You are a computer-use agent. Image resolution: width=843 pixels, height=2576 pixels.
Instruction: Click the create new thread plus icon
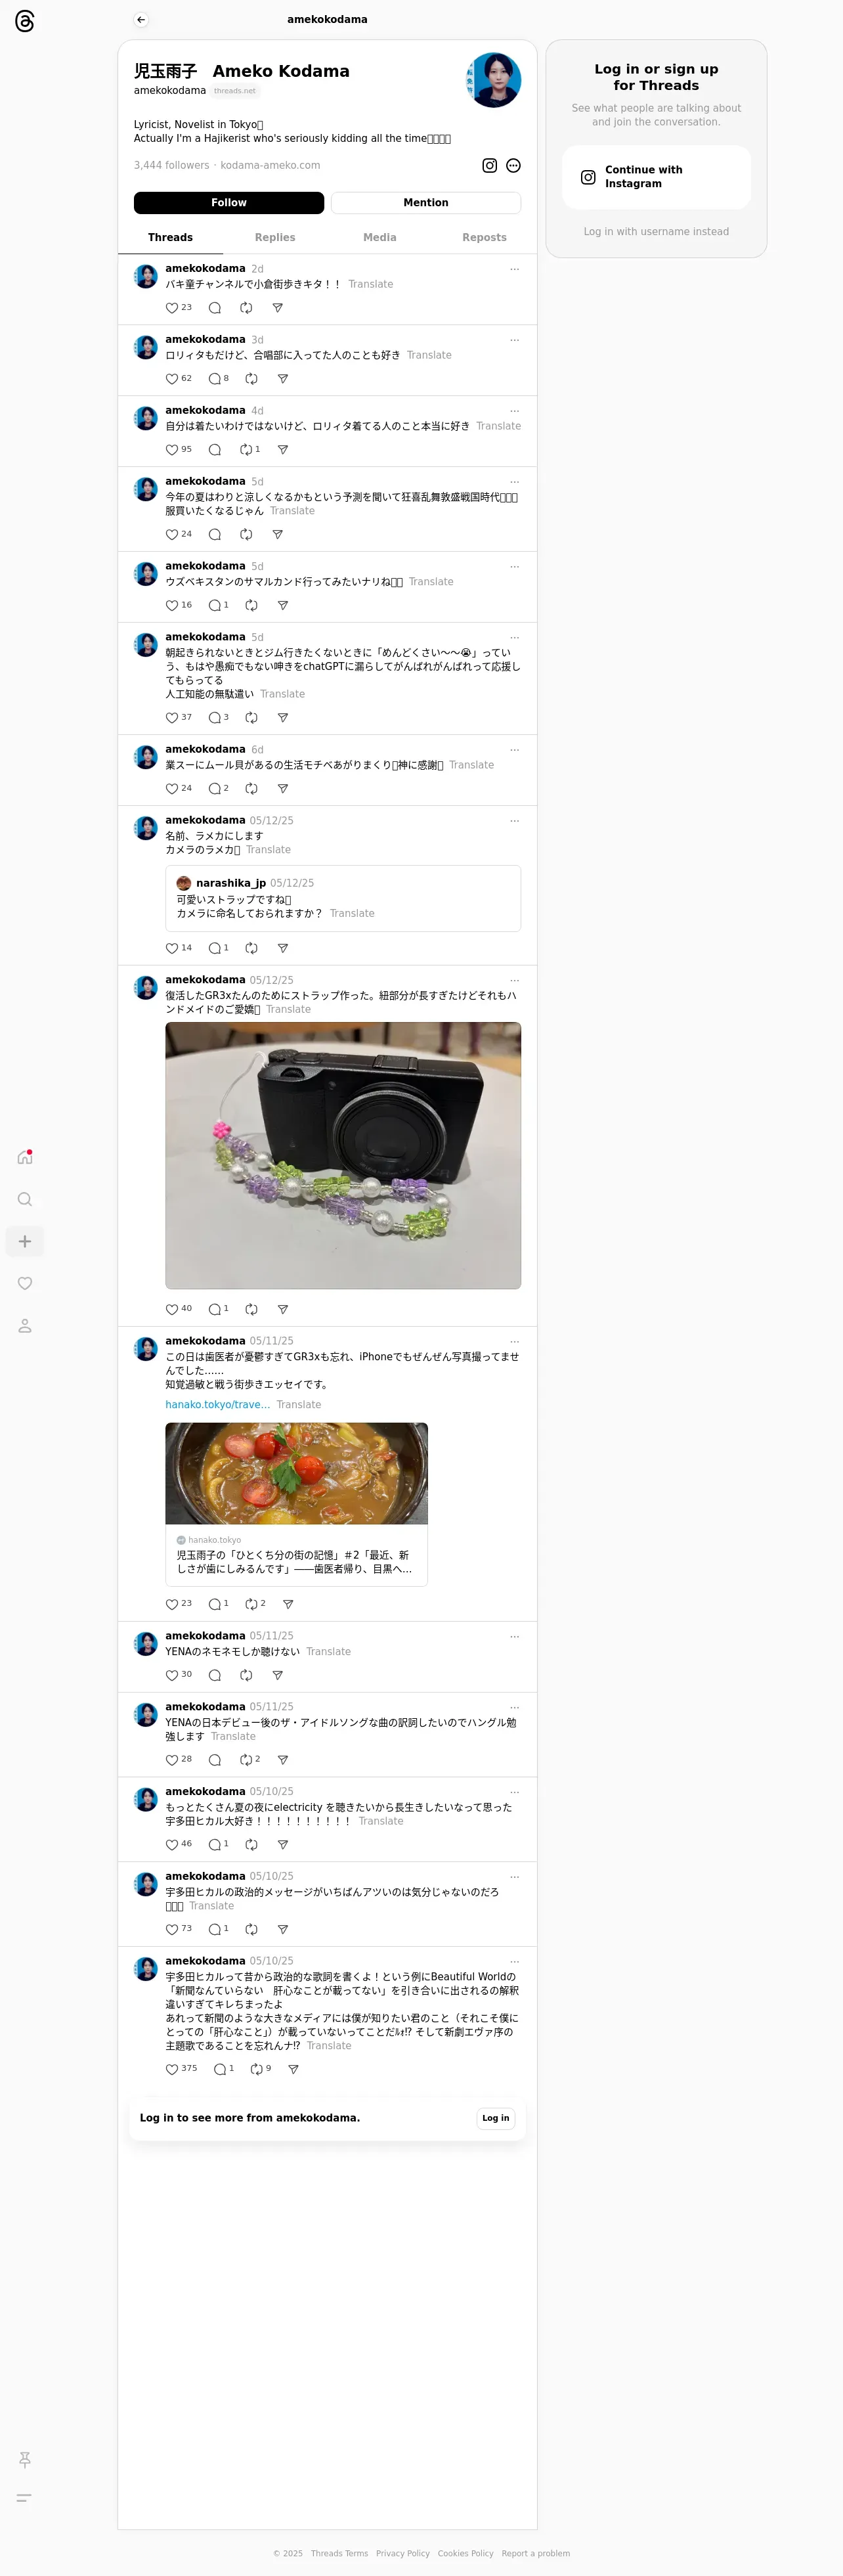[x=25, y=1241]
